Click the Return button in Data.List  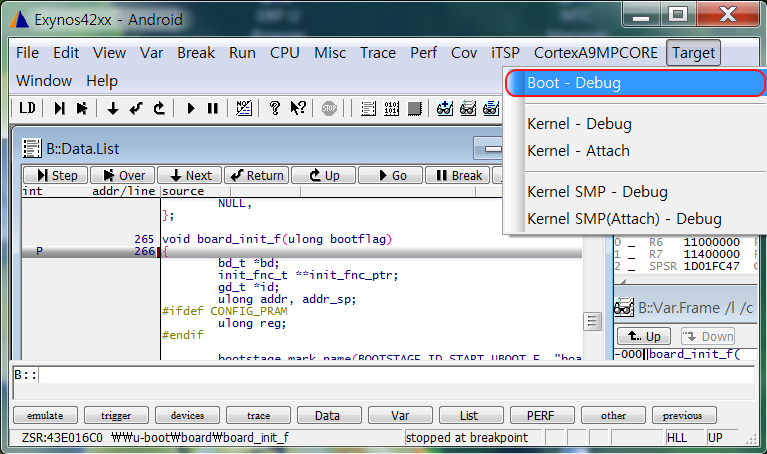[x=256, y=175]
